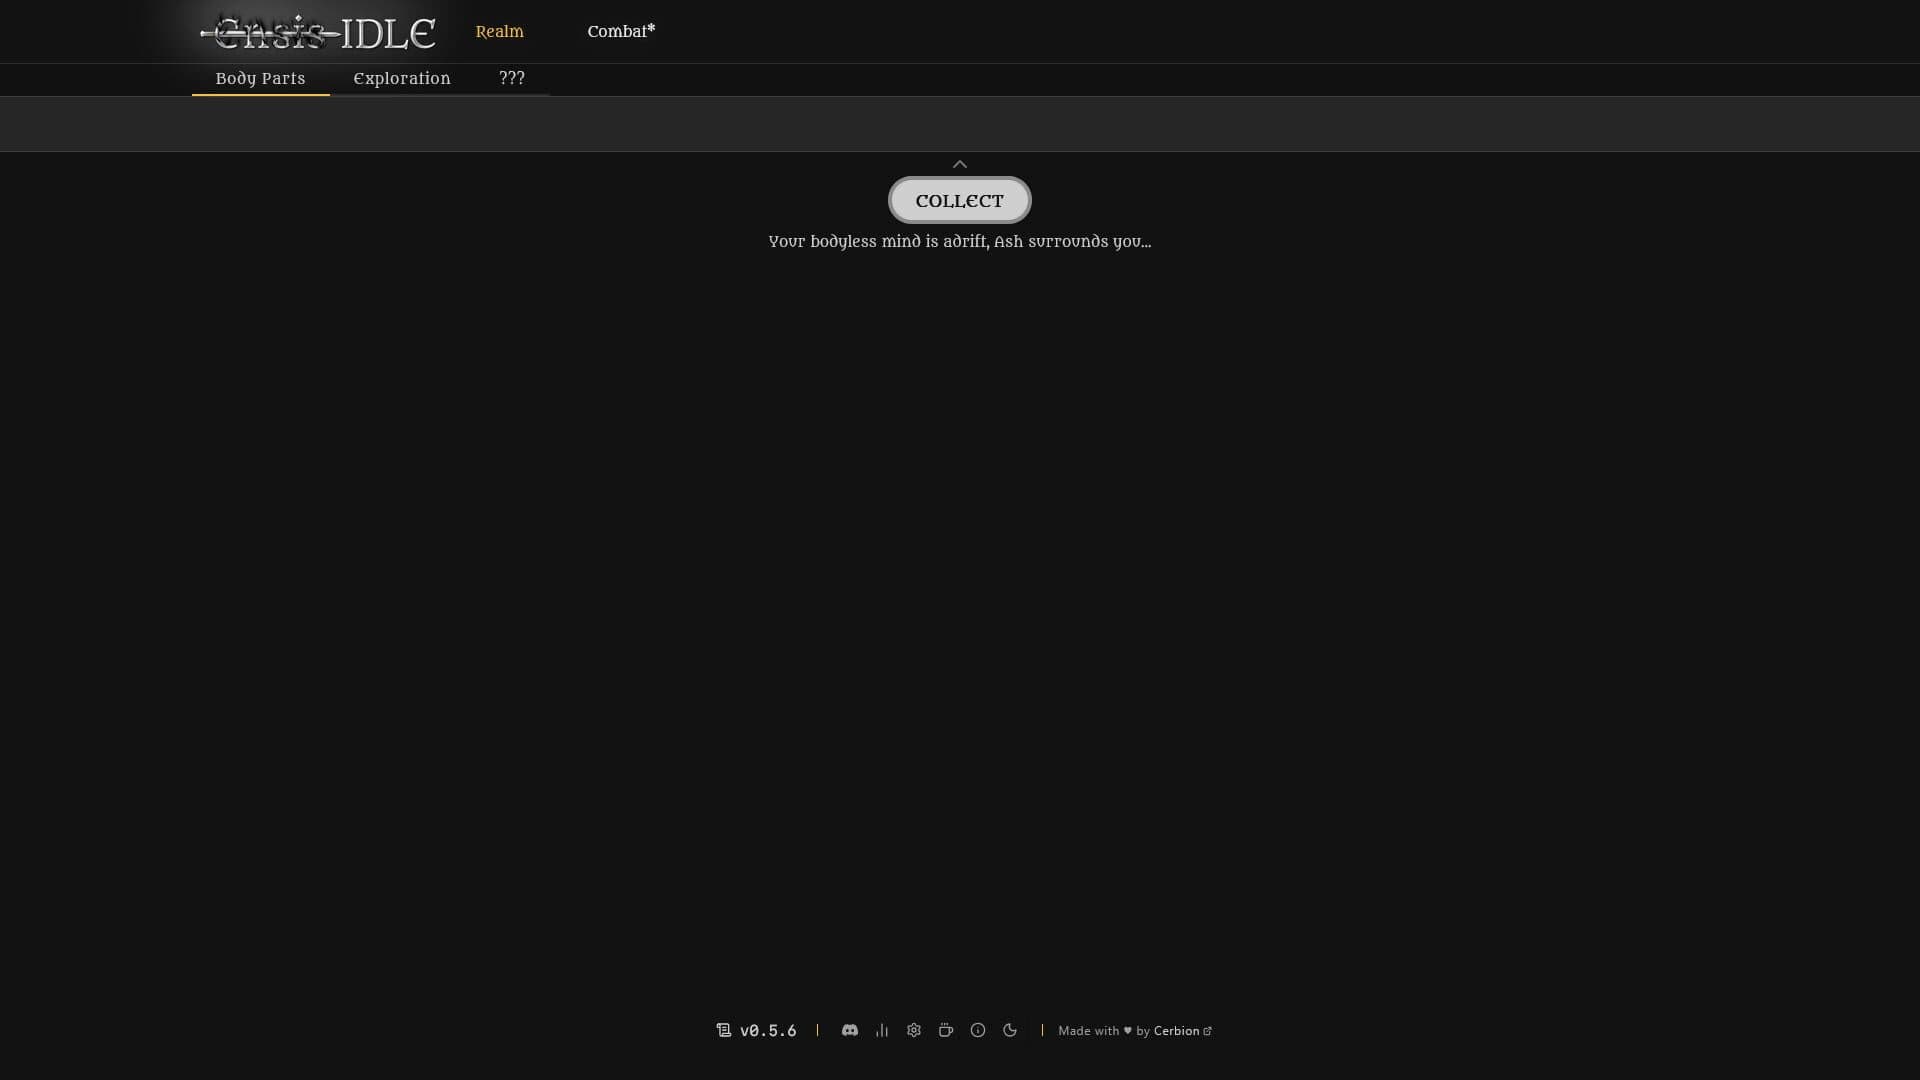Open the statistics bar chart icon
Screen dimensions: 1920x1080
pos(882,1030)
